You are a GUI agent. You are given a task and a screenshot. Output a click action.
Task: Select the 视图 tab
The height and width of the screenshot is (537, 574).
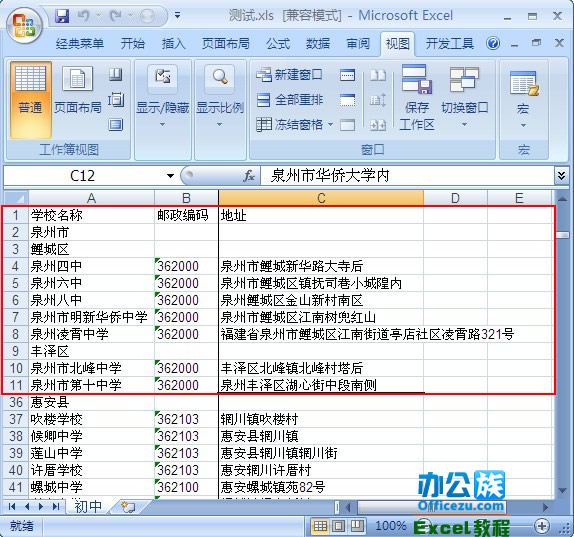pos(398,44)
